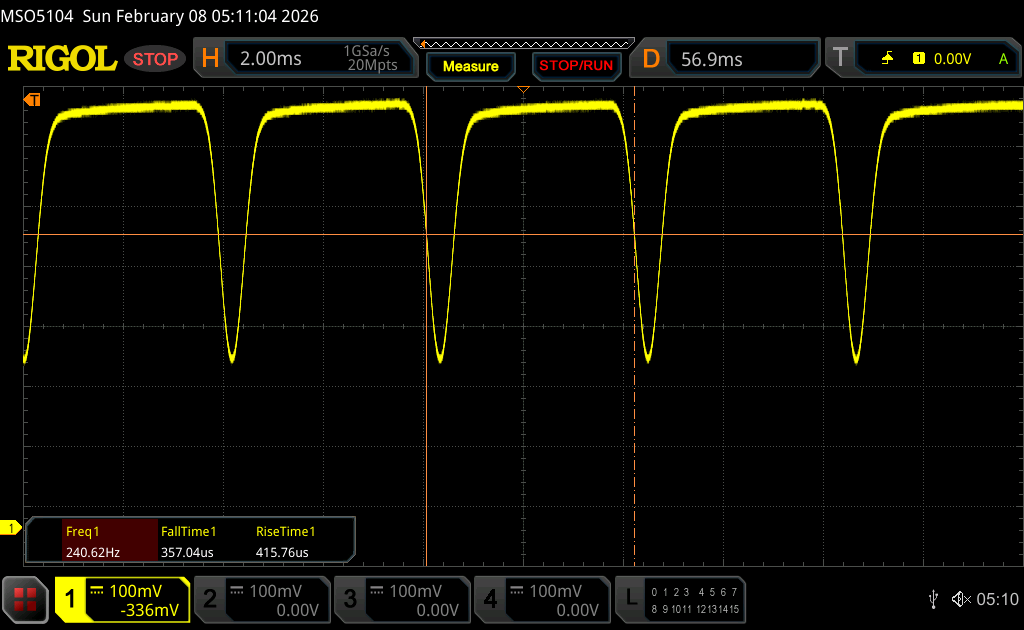Click the RIGOL logo
The height and width of the screenshot is (630, 1024).
62,59
